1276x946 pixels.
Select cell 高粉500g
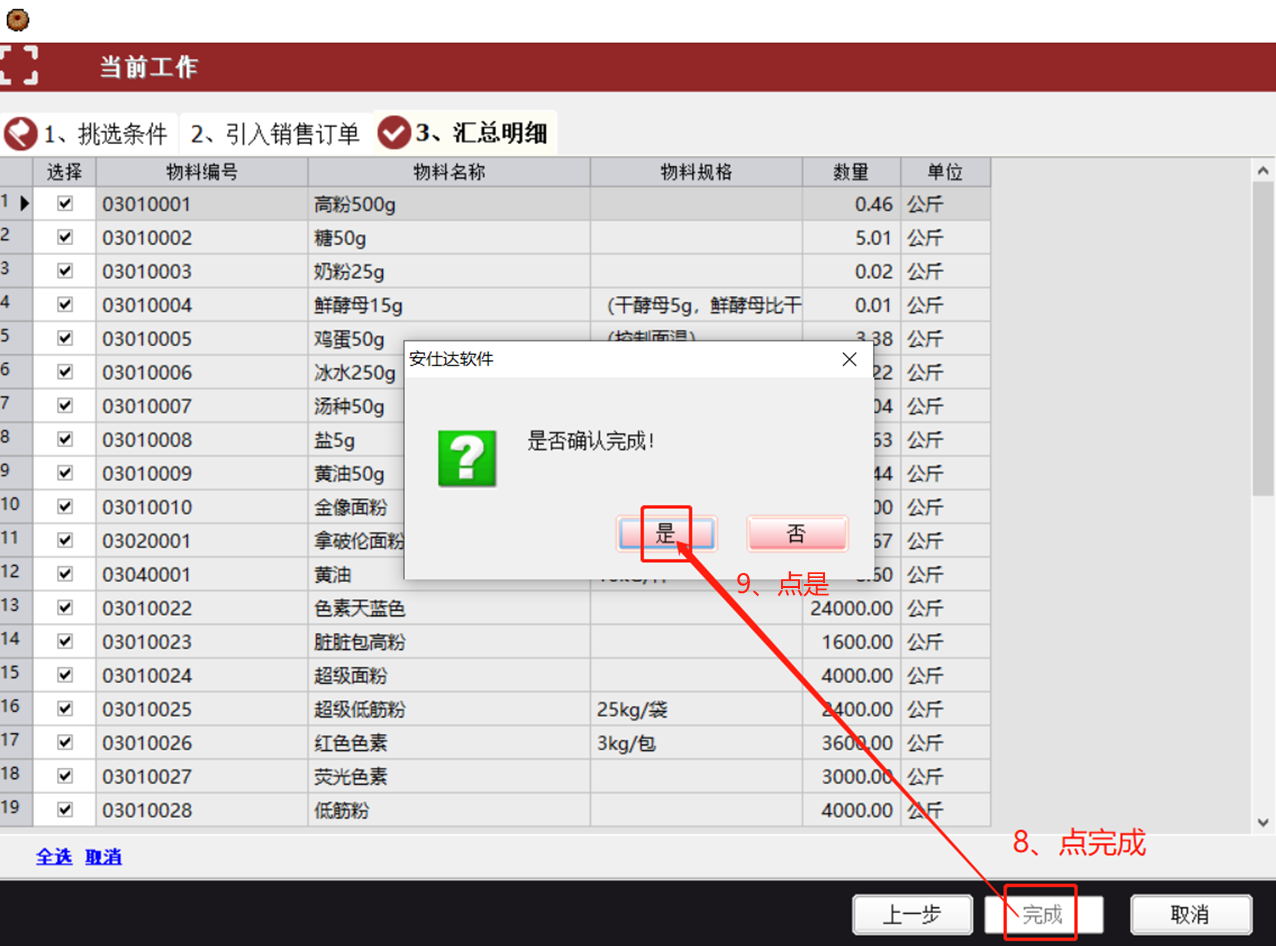[449, 204]
